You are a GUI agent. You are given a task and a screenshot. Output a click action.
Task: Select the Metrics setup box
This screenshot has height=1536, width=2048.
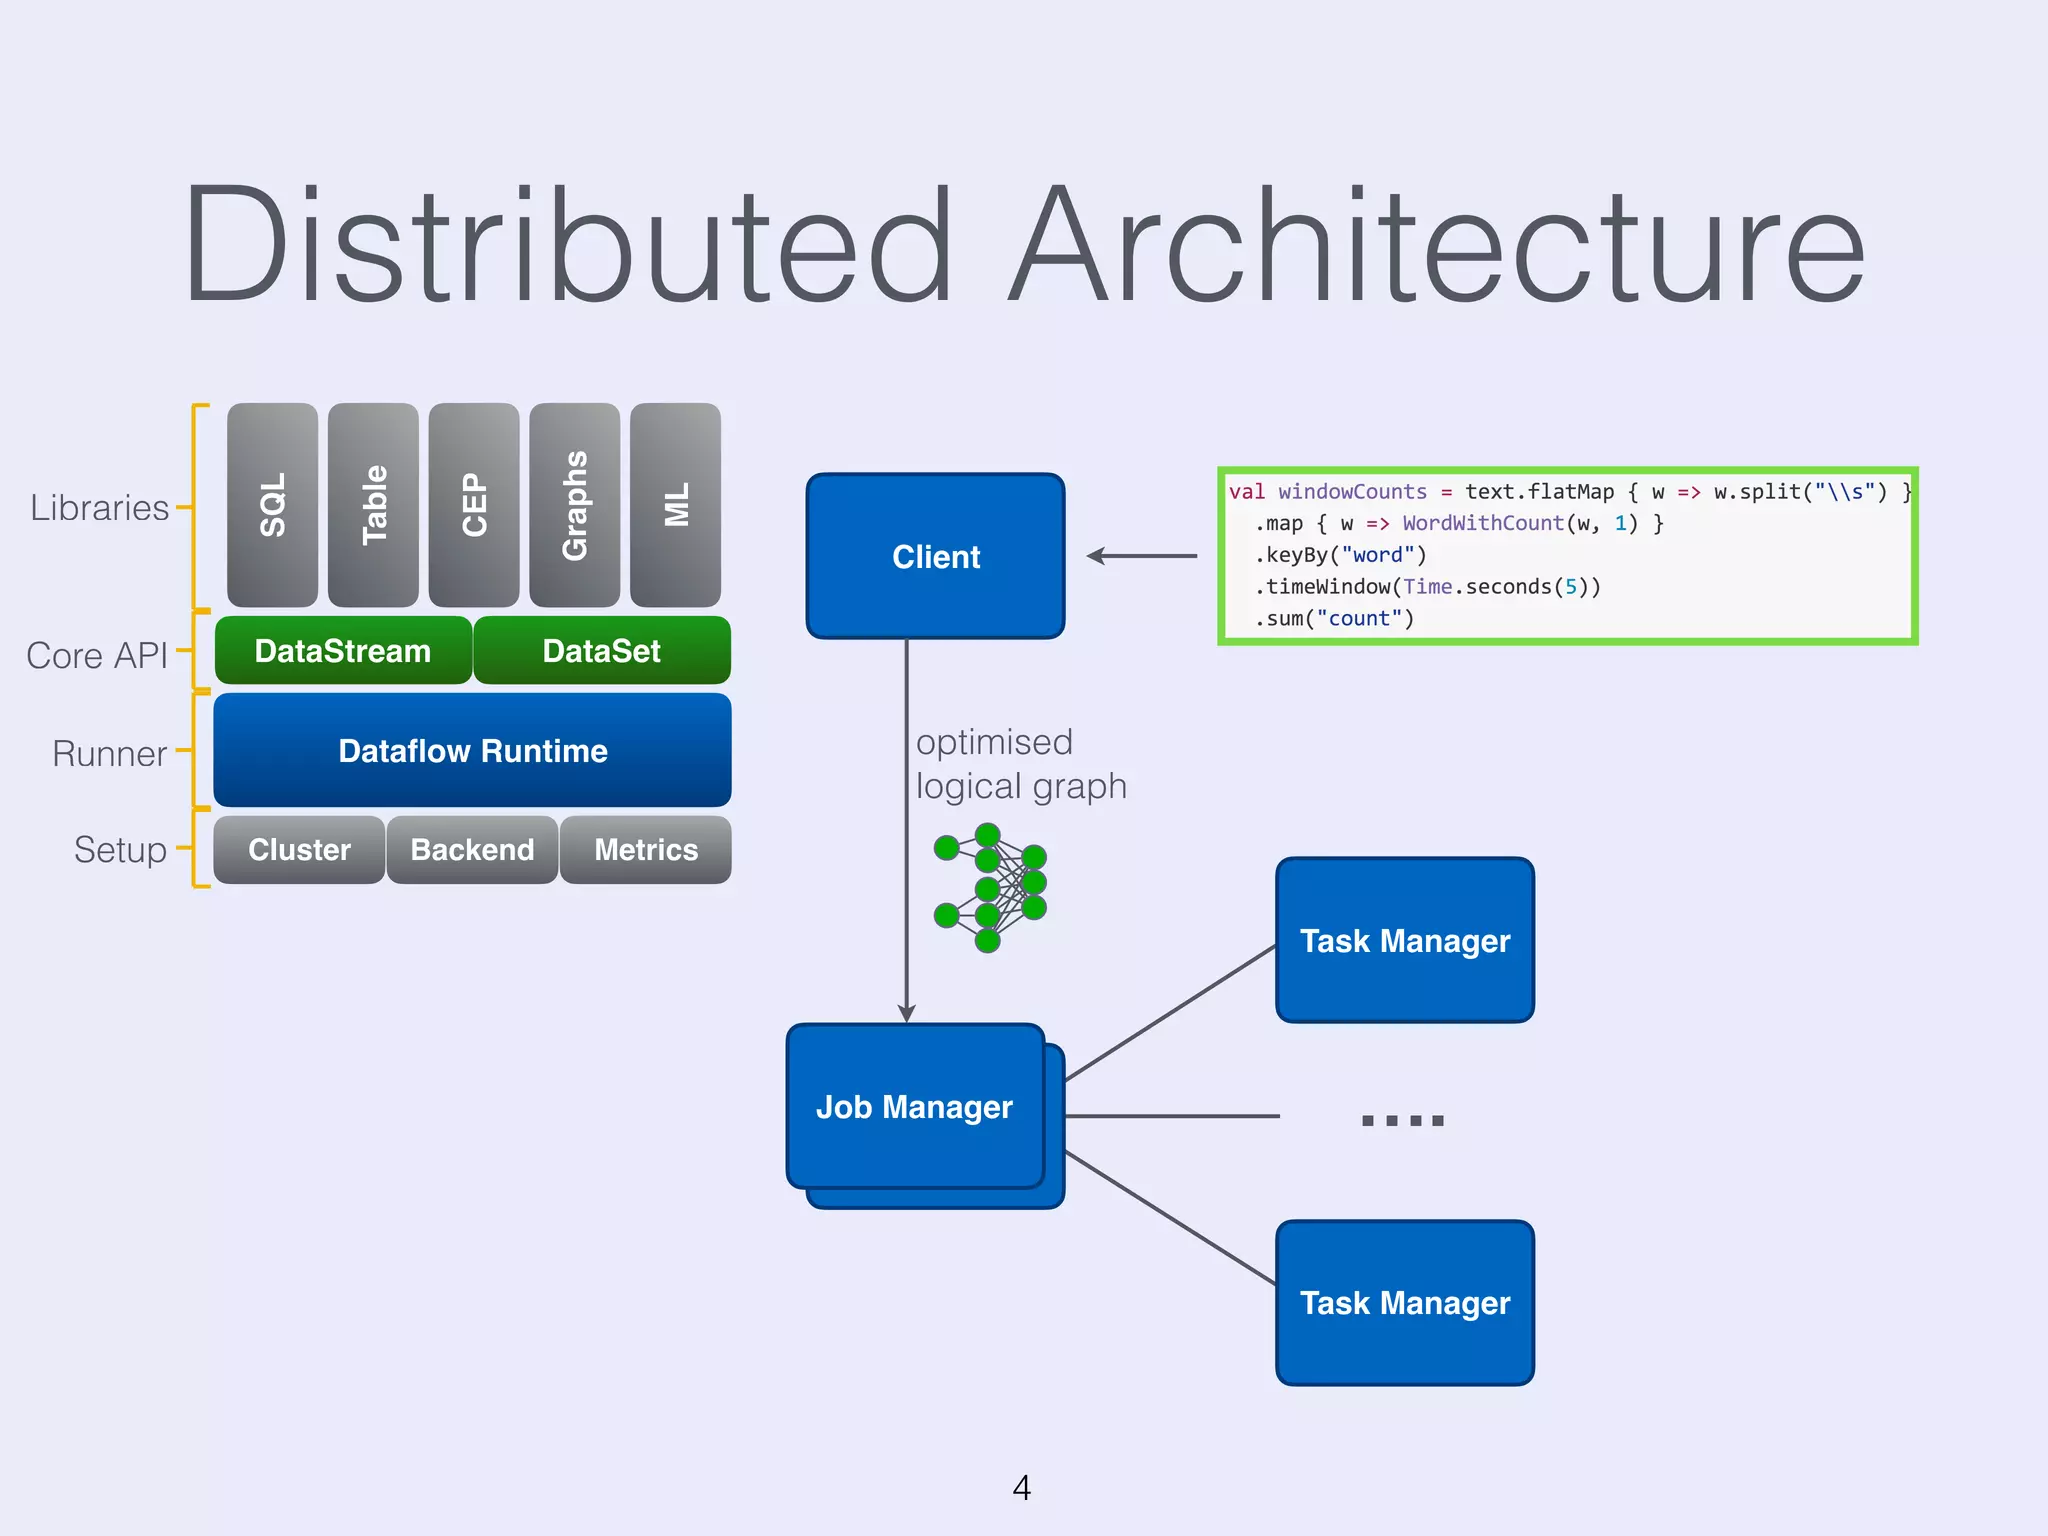point(646,850)
